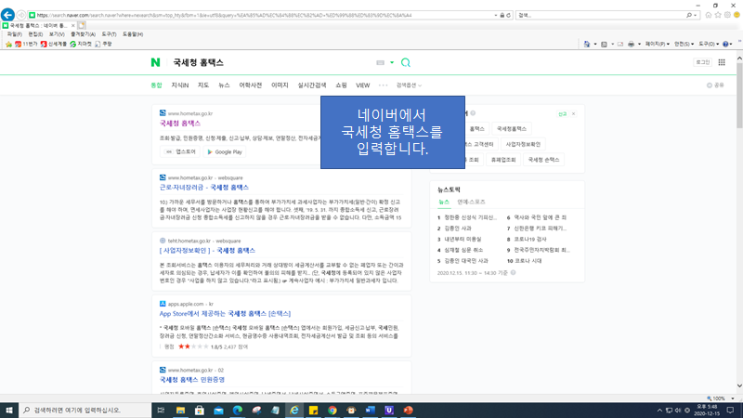
Task: Open the 페이지(P) page dropdown
Action: coord(657,44)
